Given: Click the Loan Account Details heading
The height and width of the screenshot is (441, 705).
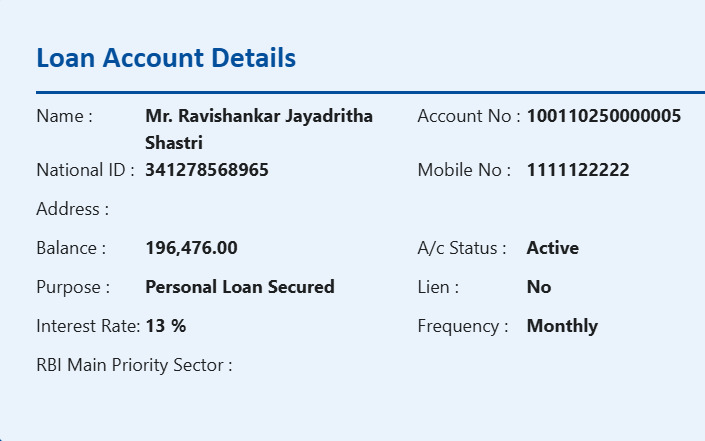Looking at the screenshot, I should (166, 58).
